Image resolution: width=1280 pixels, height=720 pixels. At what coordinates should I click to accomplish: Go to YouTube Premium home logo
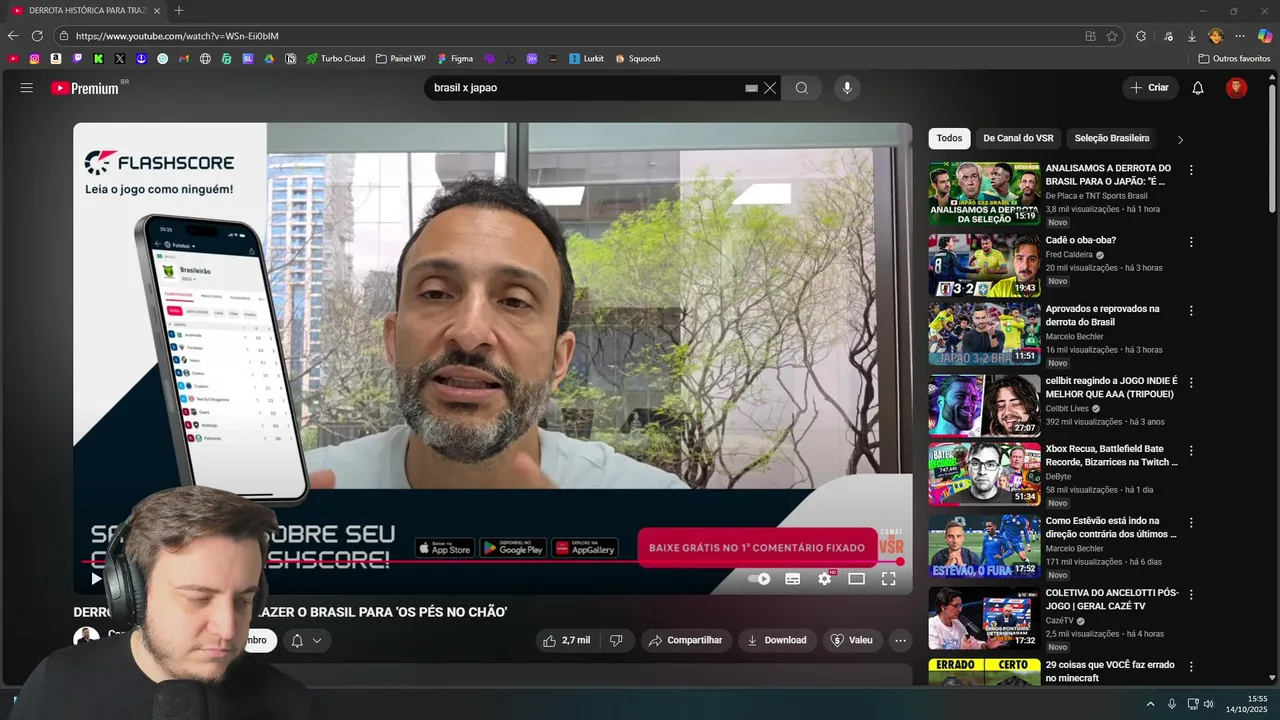coord(85,88)
